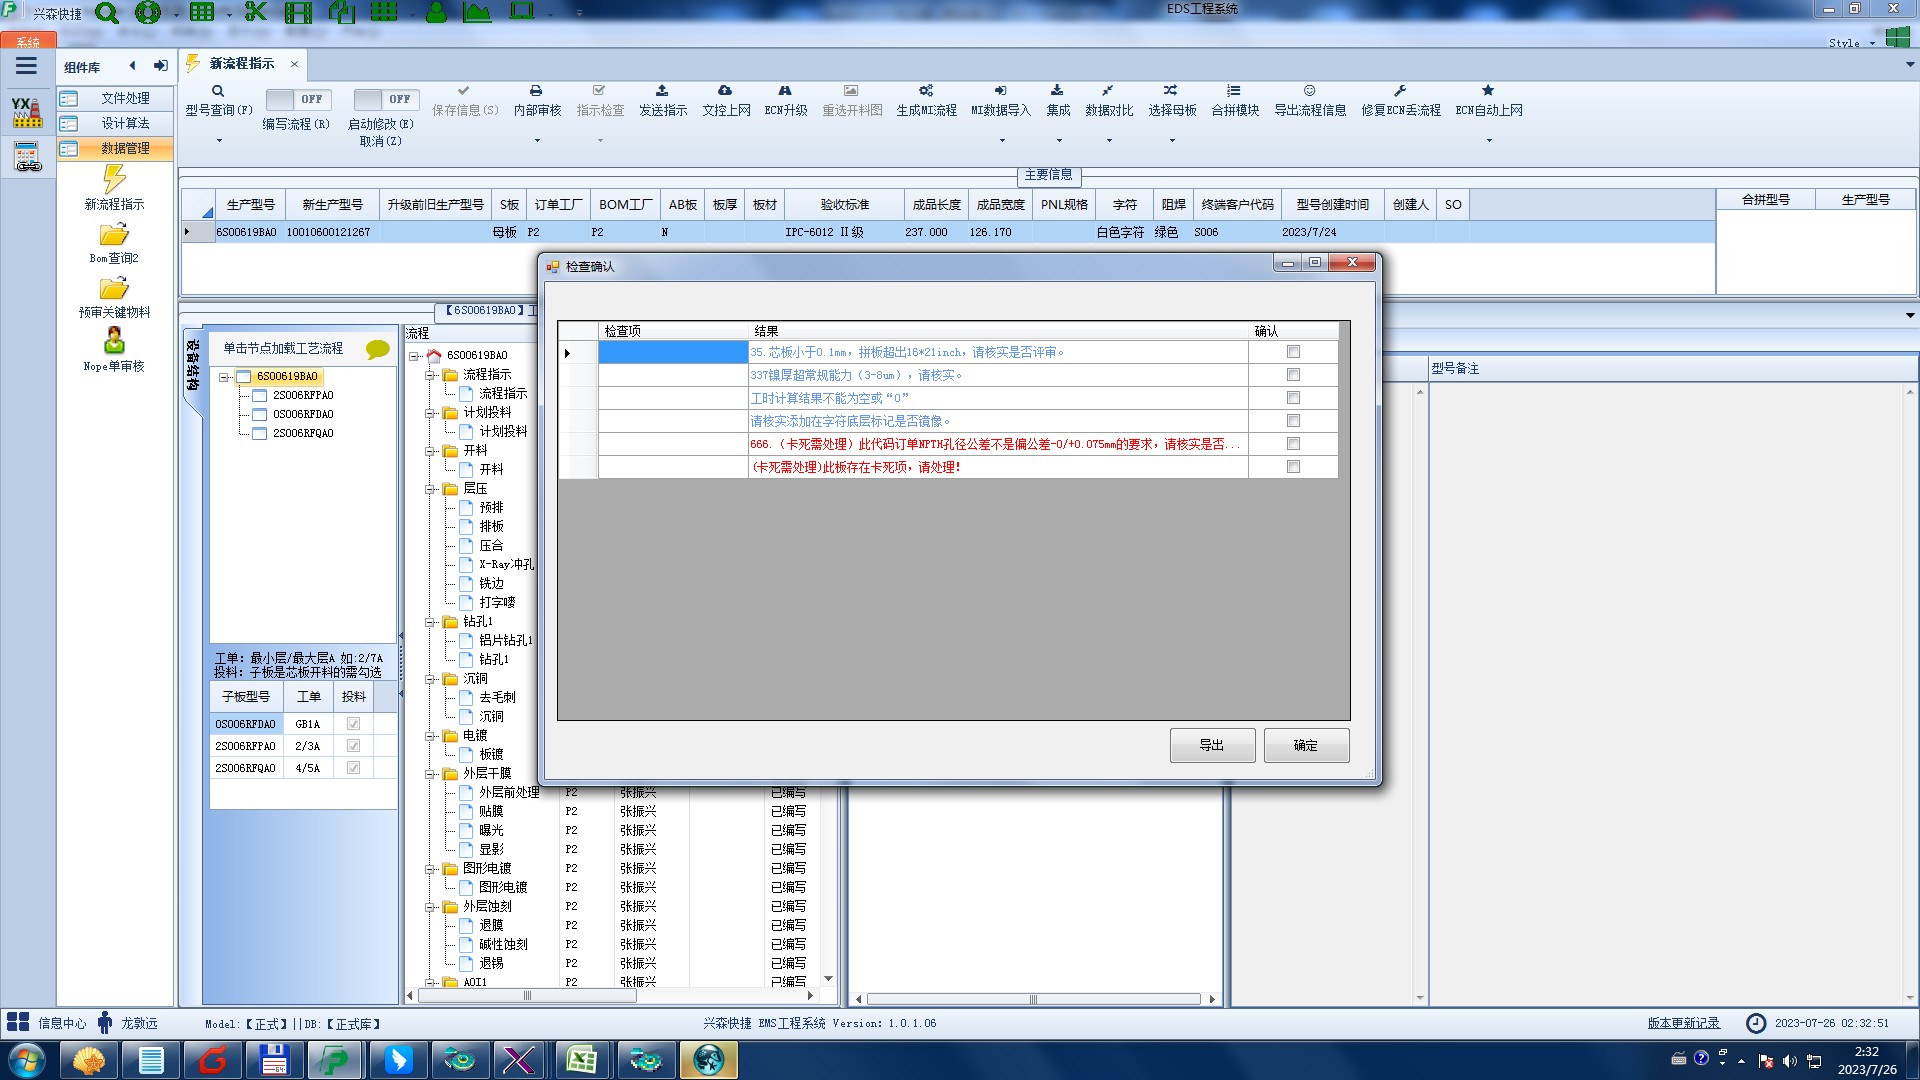Select 数据管理 in the component library list
This screenshot has height=1080, width=1920.
pos(125,148)
